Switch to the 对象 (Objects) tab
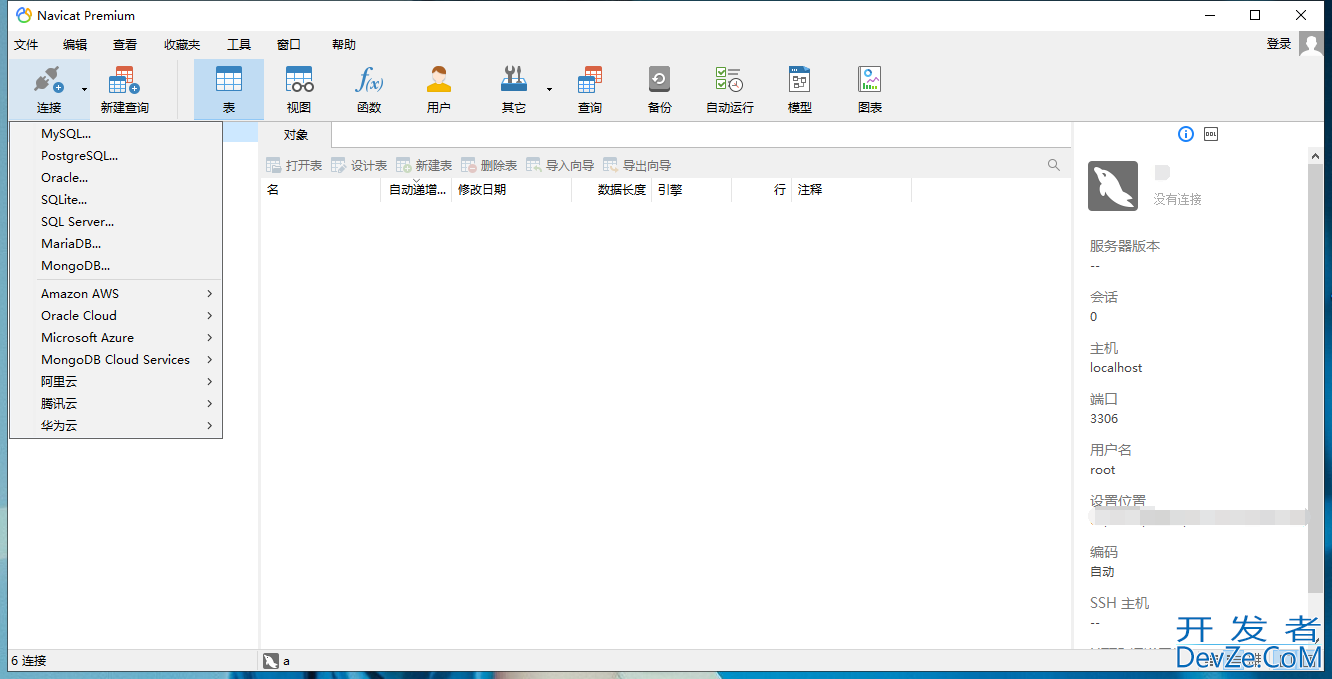The image size is (1332, 679). click(x=295, y=135)
